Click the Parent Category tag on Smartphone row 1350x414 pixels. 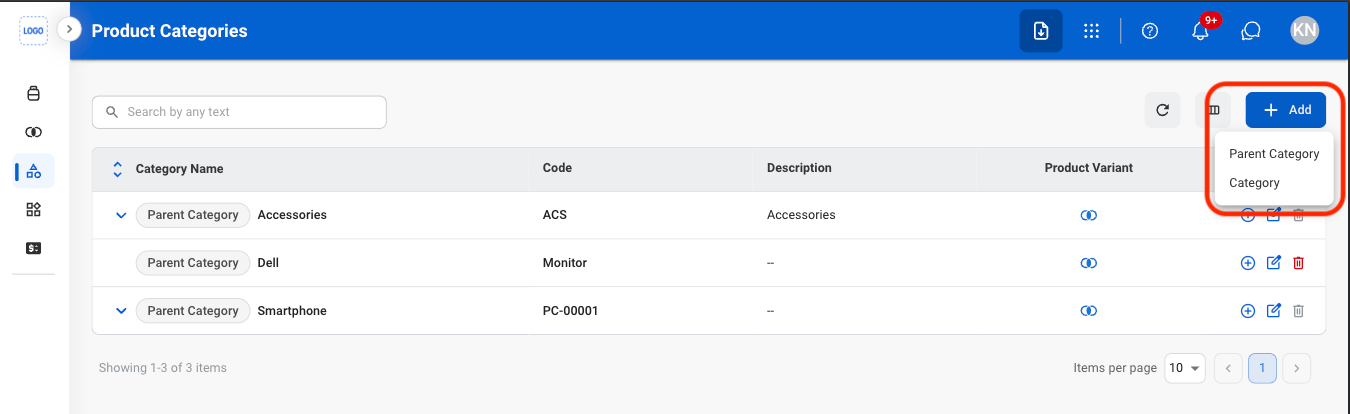[193, 311]
